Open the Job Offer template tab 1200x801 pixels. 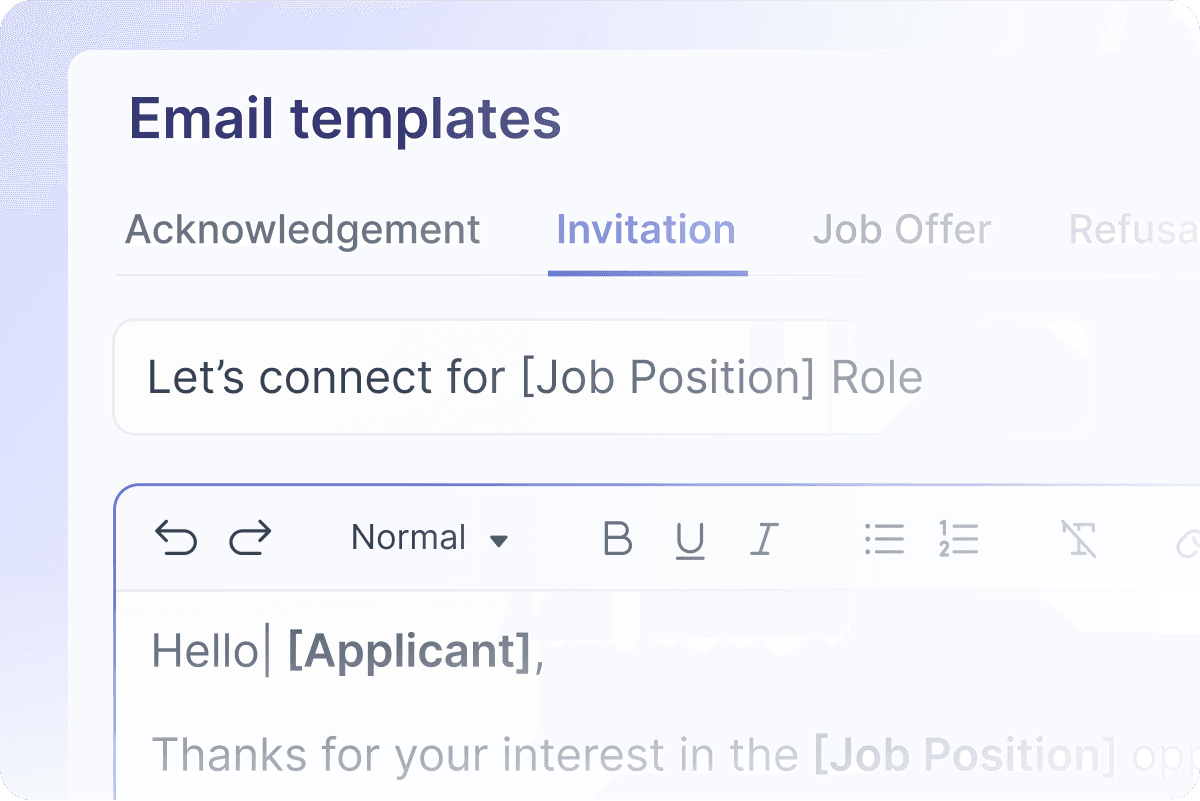pyautogui.click(x=901, y=230)
